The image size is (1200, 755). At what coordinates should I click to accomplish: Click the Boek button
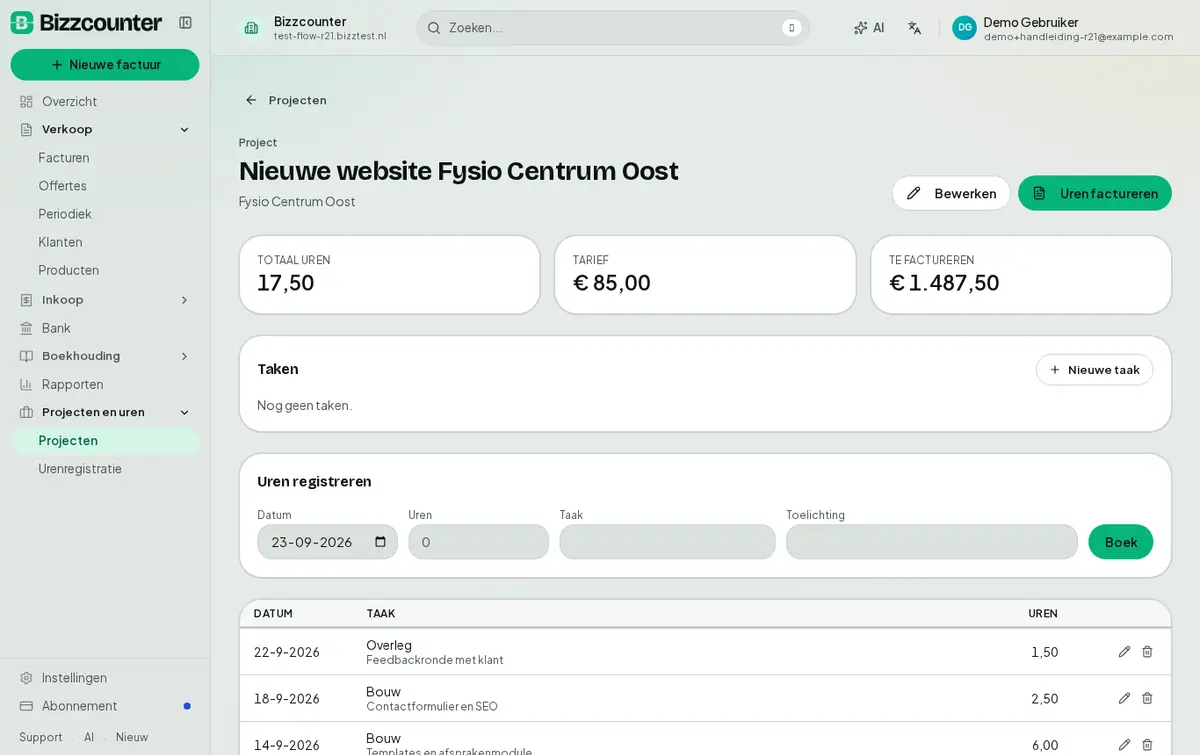pos(1120,542)
